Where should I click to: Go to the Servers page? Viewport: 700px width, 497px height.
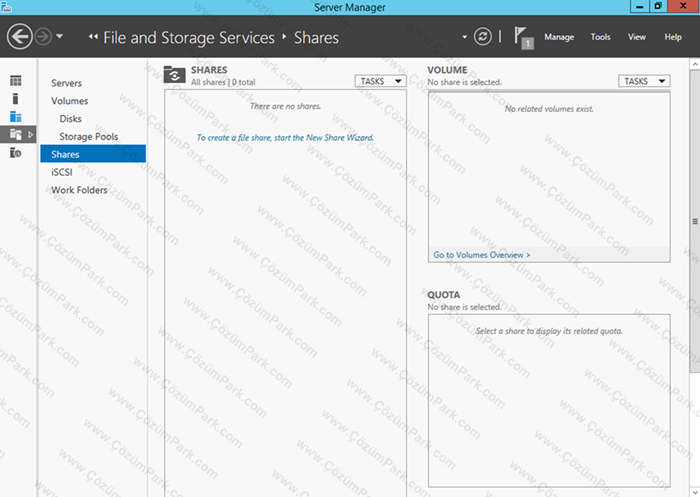click(x=67, y=83)
